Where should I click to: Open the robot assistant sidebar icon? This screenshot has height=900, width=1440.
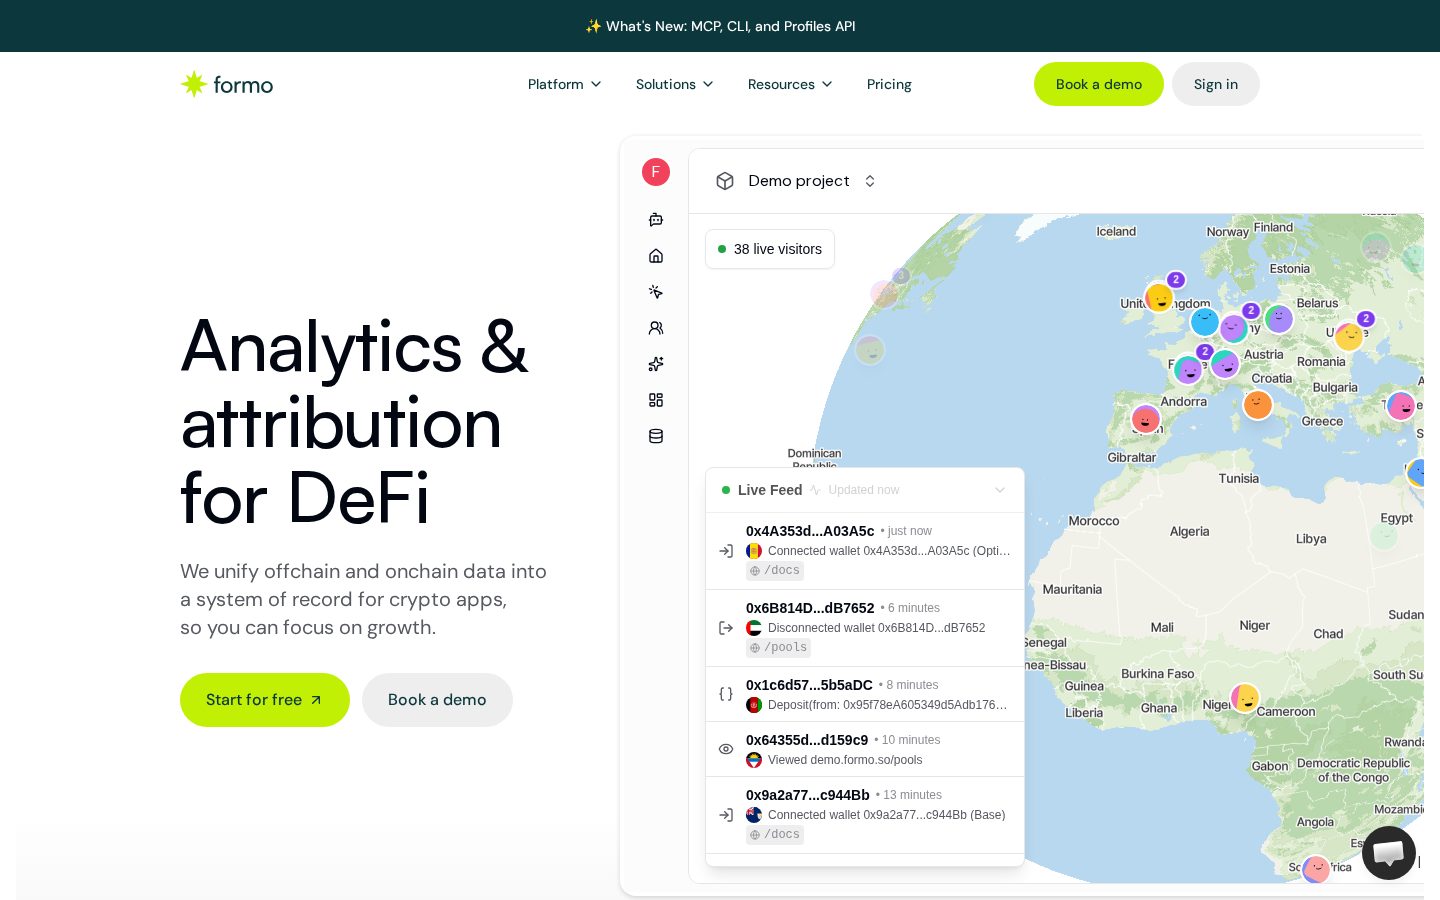pyautogui.click(x=656, y=220)
